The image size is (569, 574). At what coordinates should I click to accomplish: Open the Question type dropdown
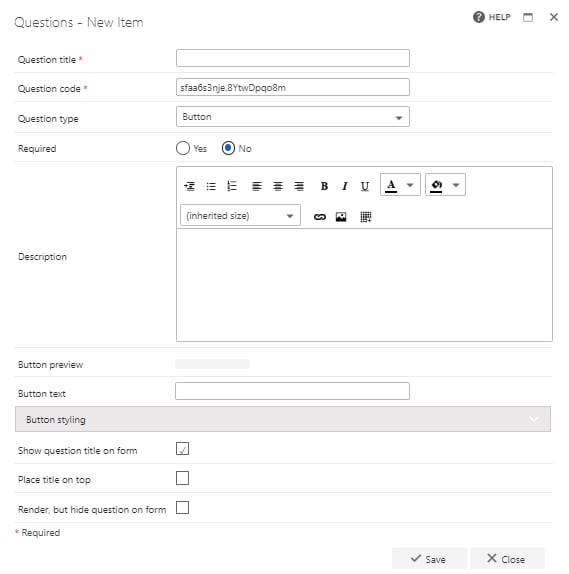(x=293, y=117)
